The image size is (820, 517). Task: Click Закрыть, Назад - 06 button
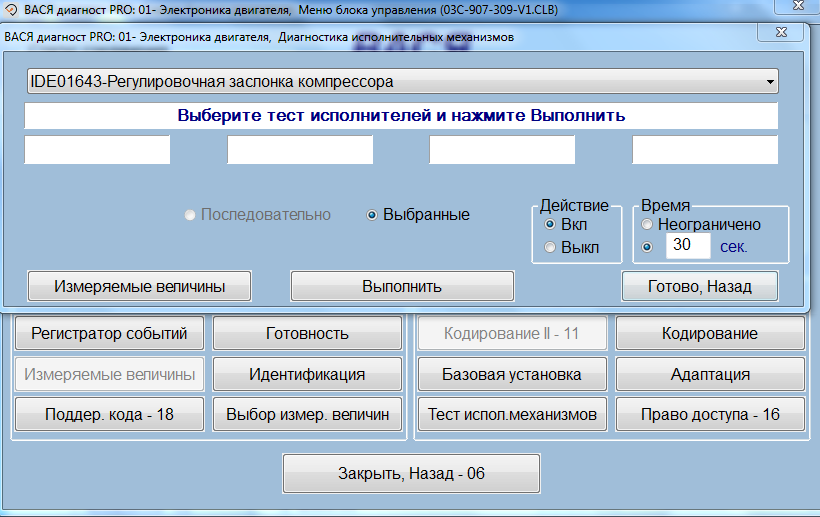click(x=411, y=474)
